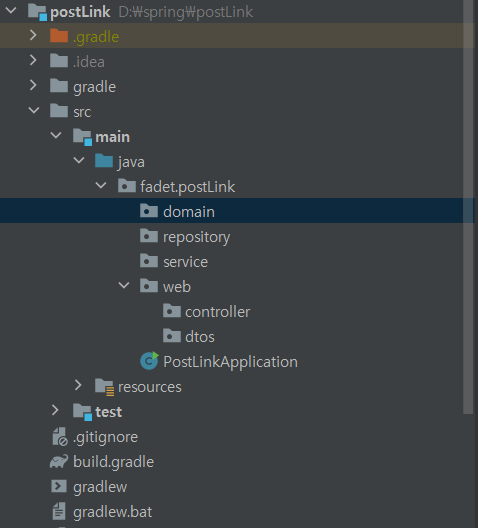Click the dtos package icon
Screen dimensions: 478x528
click(172, 335)
